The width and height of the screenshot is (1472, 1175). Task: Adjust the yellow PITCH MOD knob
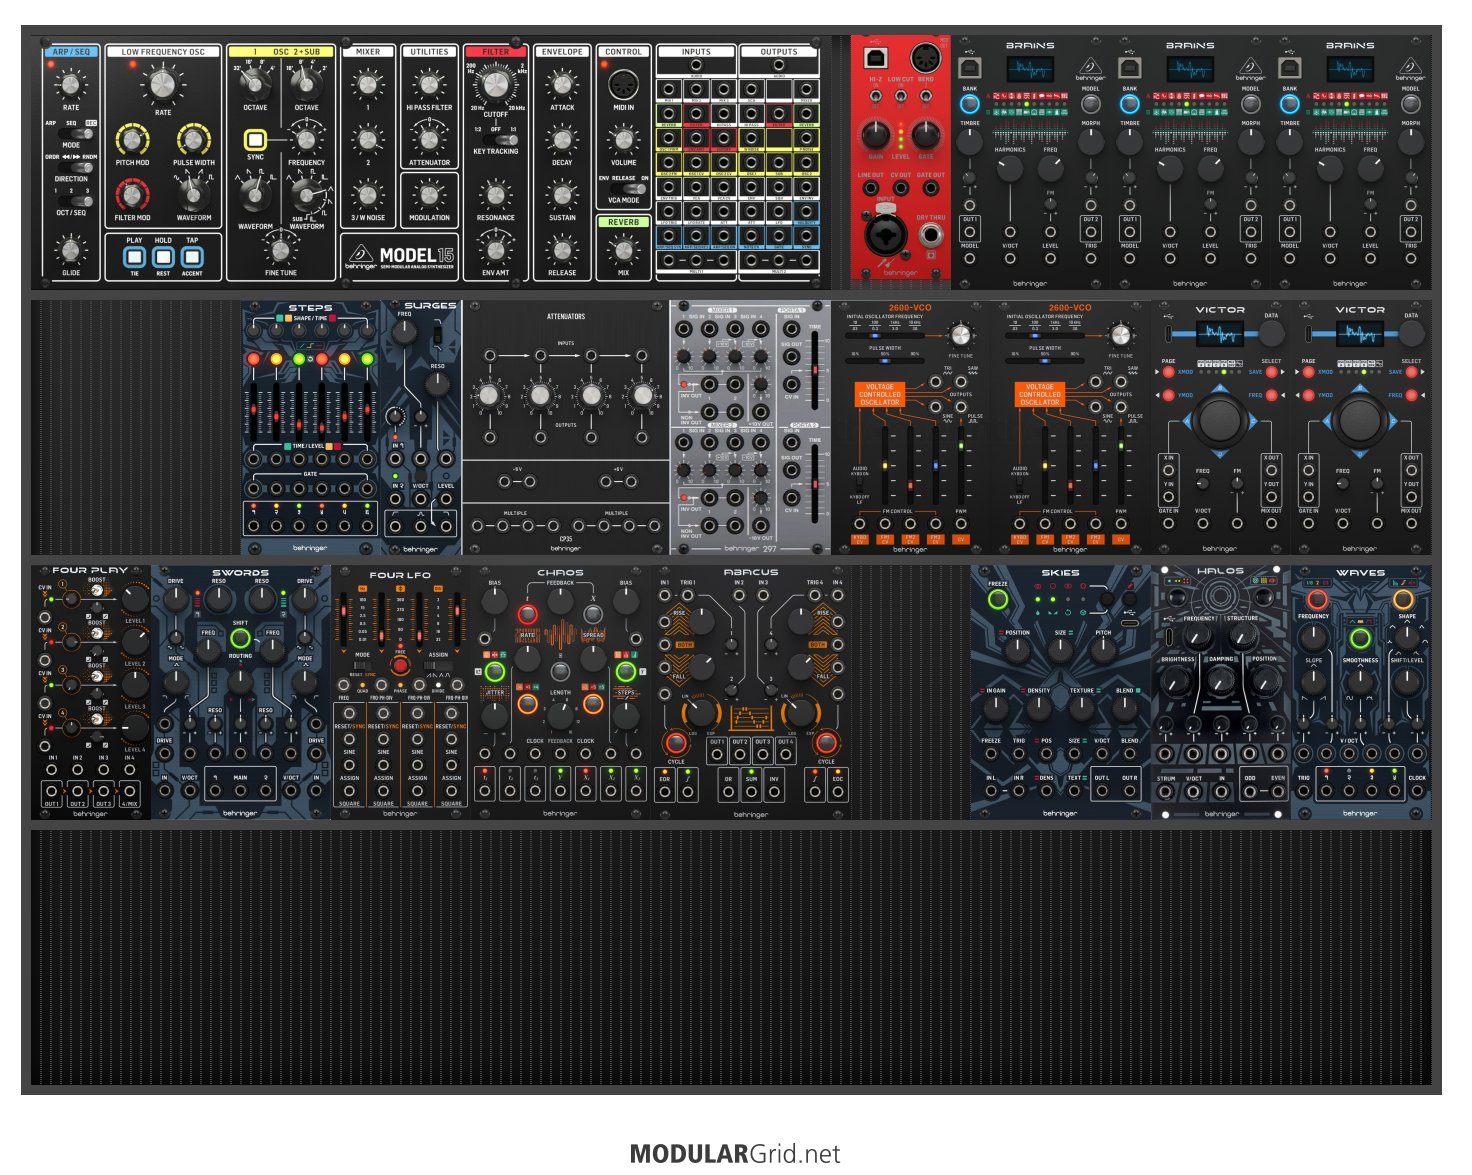(132, 140)
